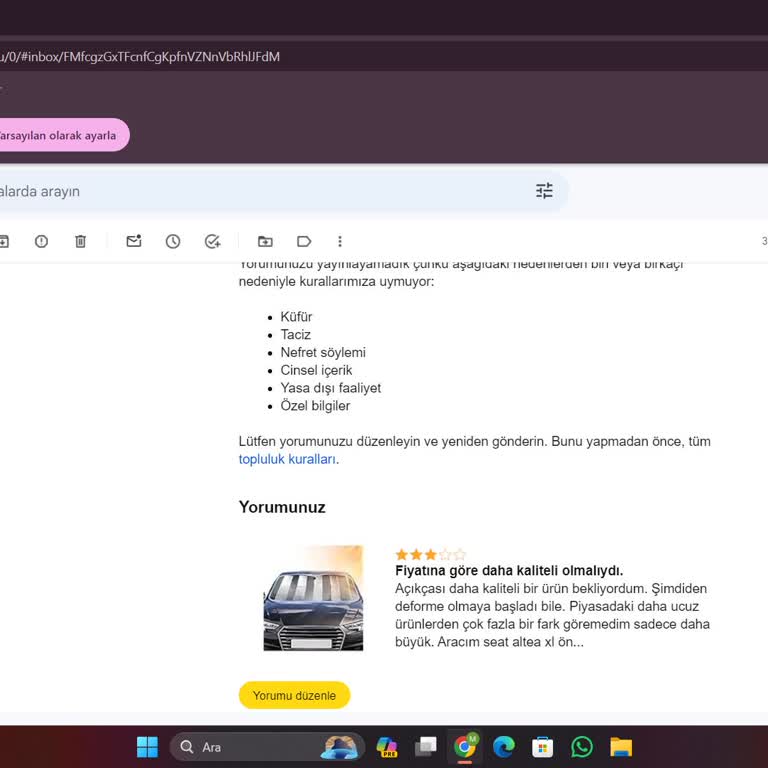Select the Taciz list item

coord(295,335)
